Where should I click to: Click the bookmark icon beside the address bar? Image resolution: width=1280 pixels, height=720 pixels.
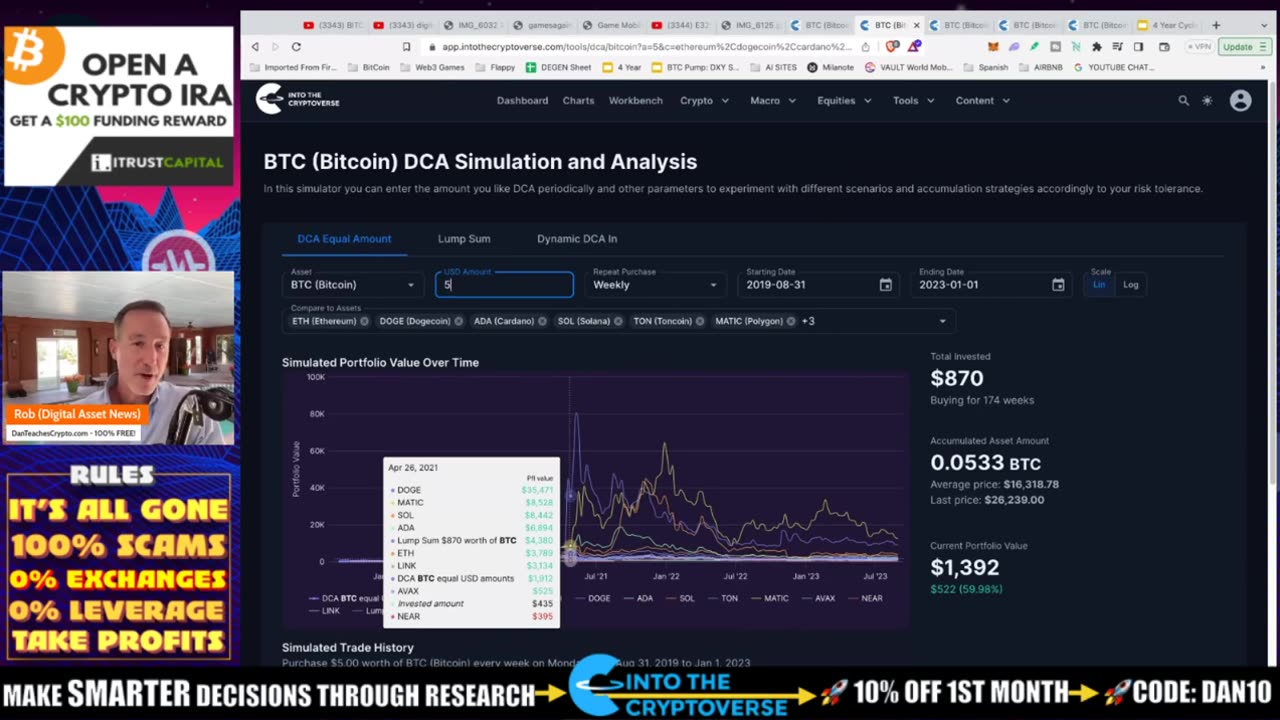[x=406, y=47]
